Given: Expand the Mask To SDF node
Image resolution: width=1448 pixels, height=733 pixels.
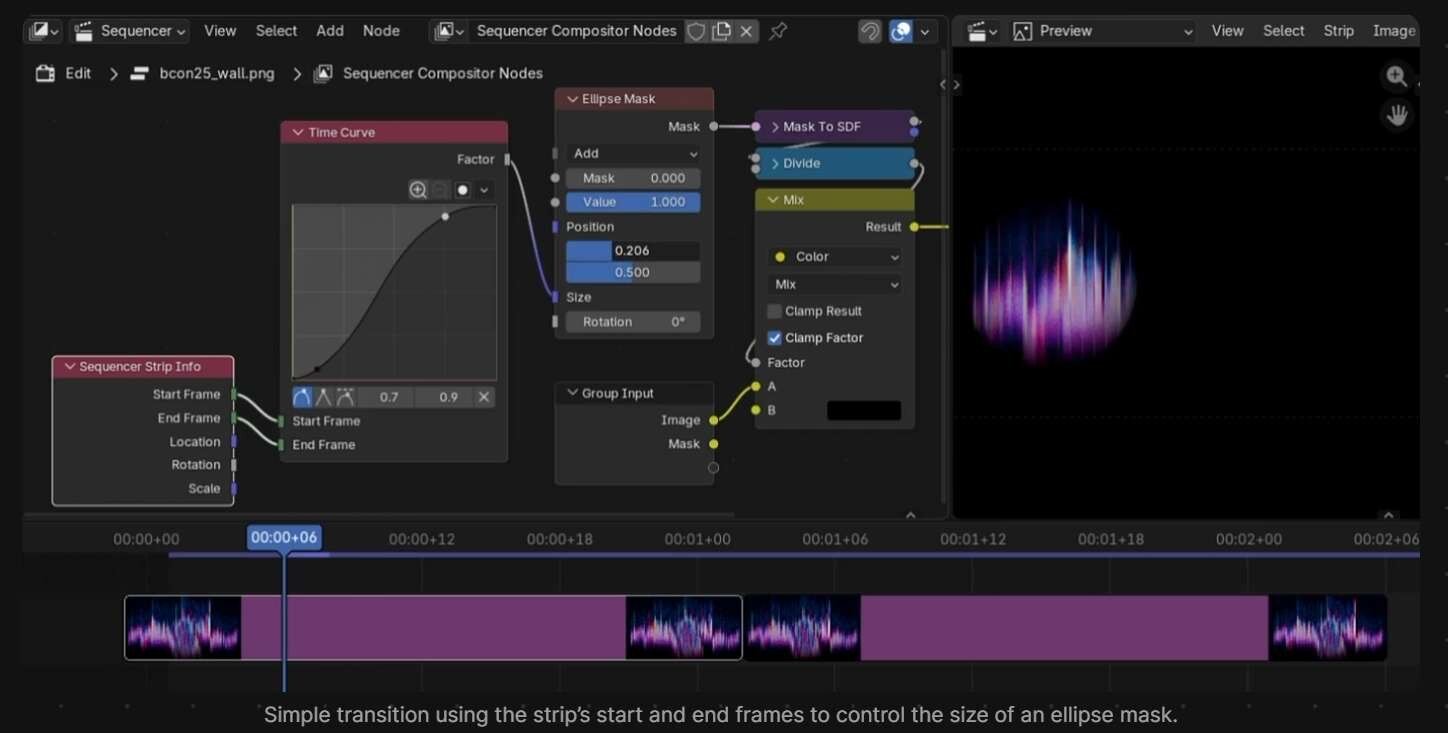Looking at the screenshot, I should click(x=775, y=127).
